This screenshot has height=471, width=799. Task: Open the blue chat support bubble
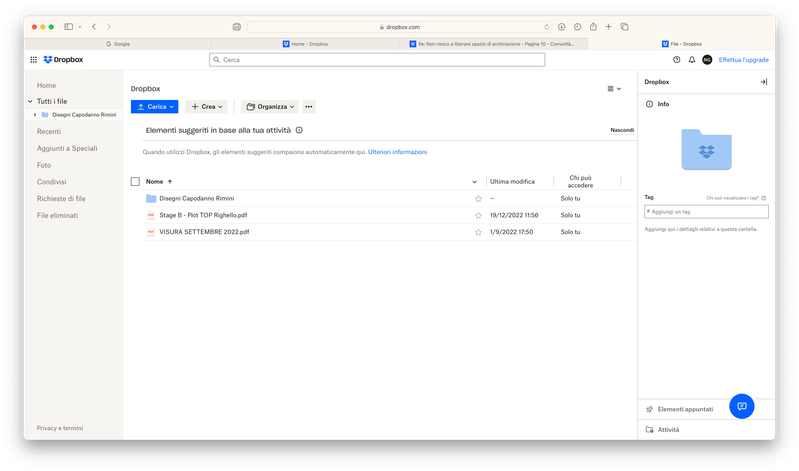coord(742,406)
